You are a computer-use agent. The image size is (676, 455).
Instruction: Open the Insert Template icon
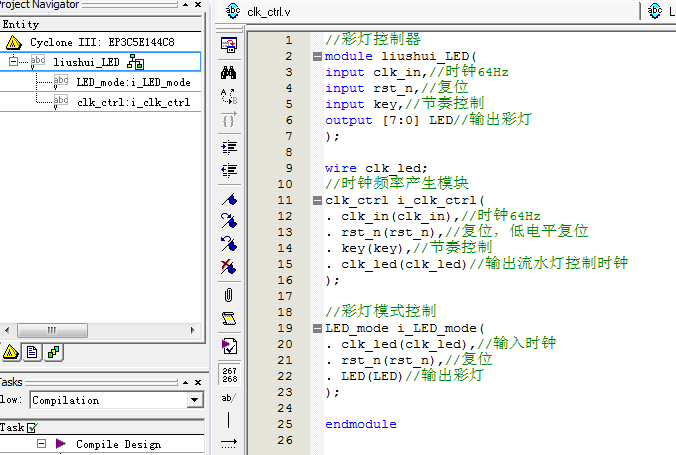click(229, 319)
